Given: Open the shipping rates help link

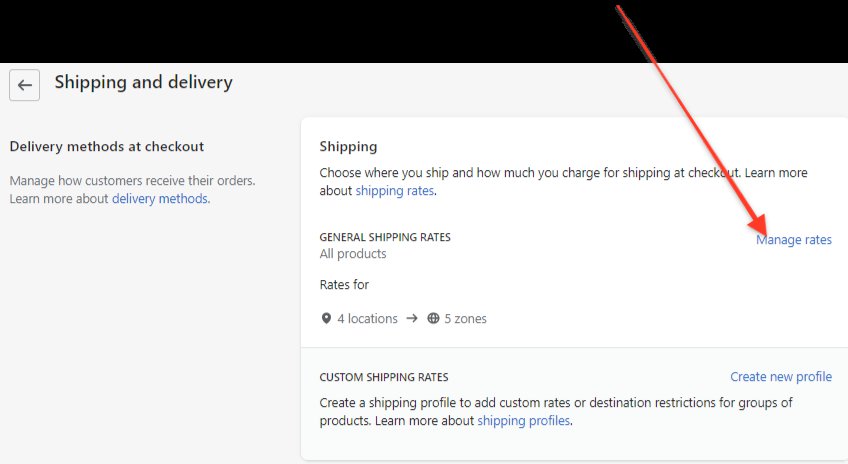Looking at the screenshot, I should pos(395,191).
